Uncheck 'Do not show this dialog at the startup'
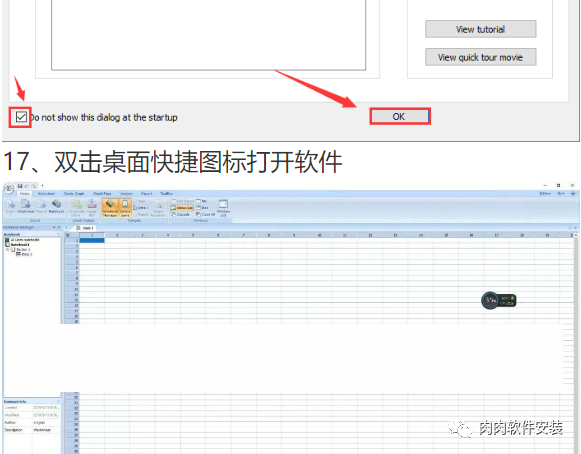The height and width of the screenshot is (454, 581). coord(21,117)
